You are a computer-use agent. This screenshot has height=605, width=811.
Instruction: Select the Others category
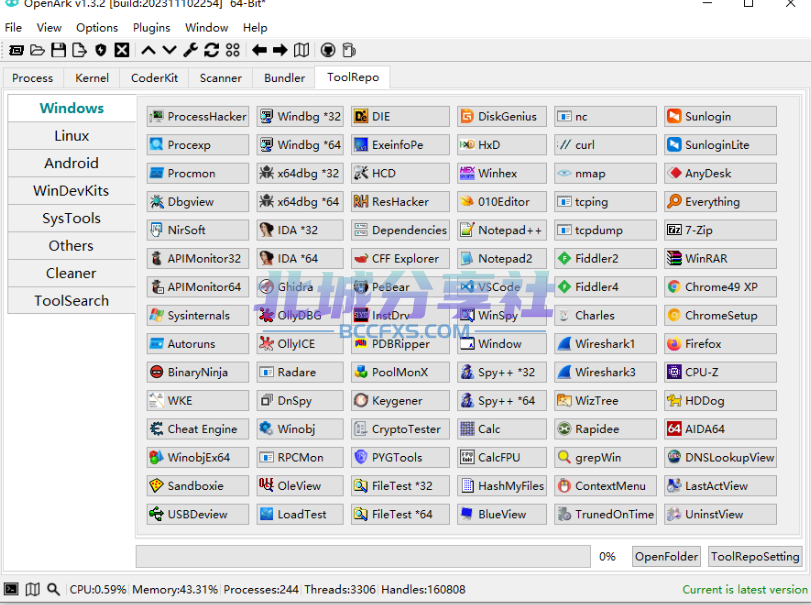(71, 245)
